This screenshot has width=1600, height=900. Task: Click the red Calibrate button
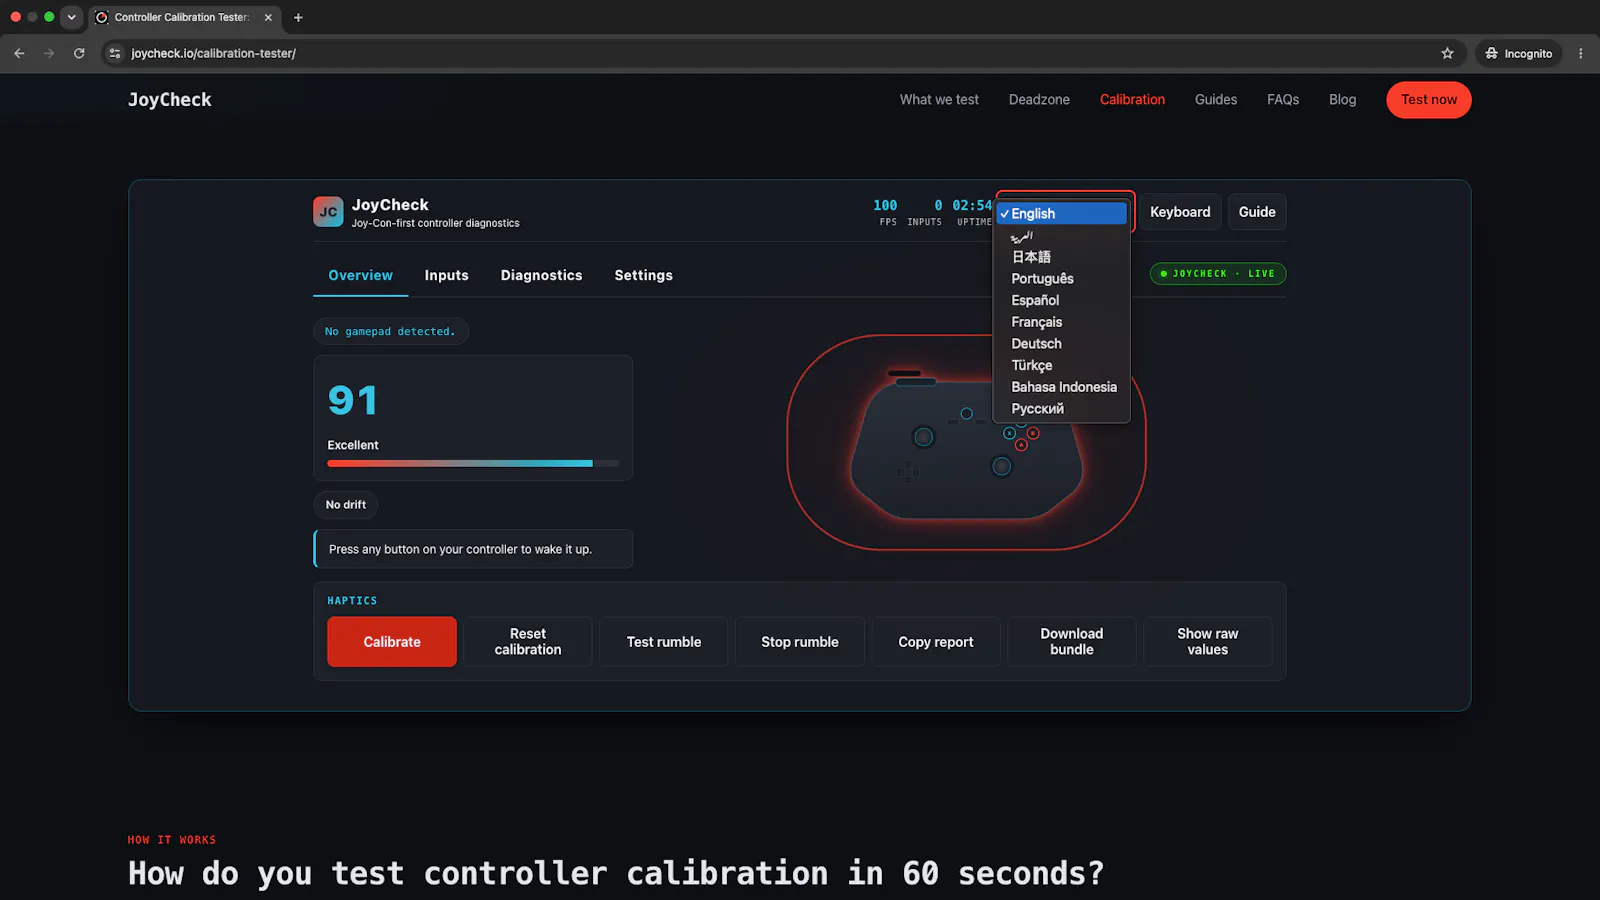tap(392, 642)
